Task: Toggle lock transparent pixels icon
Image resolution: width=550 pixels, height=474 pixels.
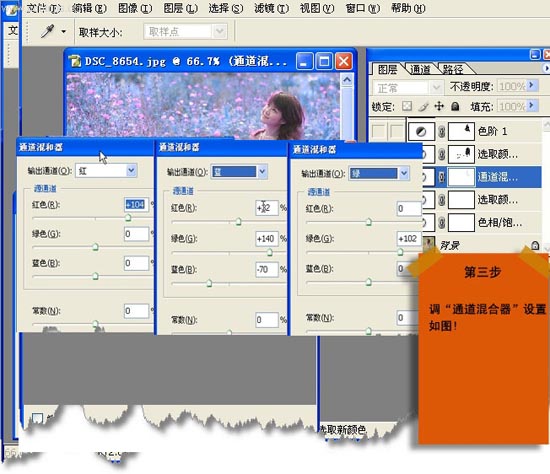Action: 407,106
